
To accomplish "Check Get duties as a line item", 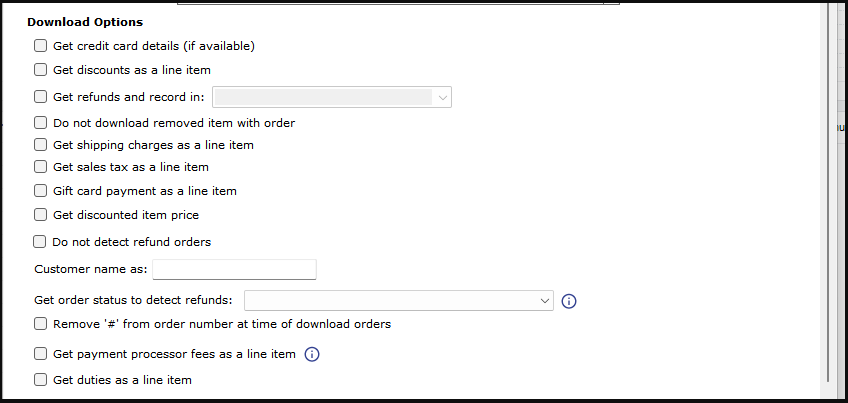I will coord(41,380).
